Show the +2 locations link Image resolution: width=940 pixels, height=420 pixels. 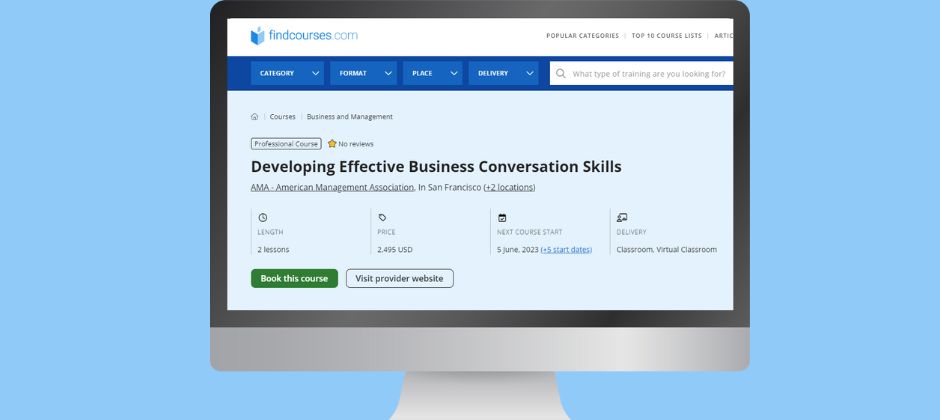point(509,187)
